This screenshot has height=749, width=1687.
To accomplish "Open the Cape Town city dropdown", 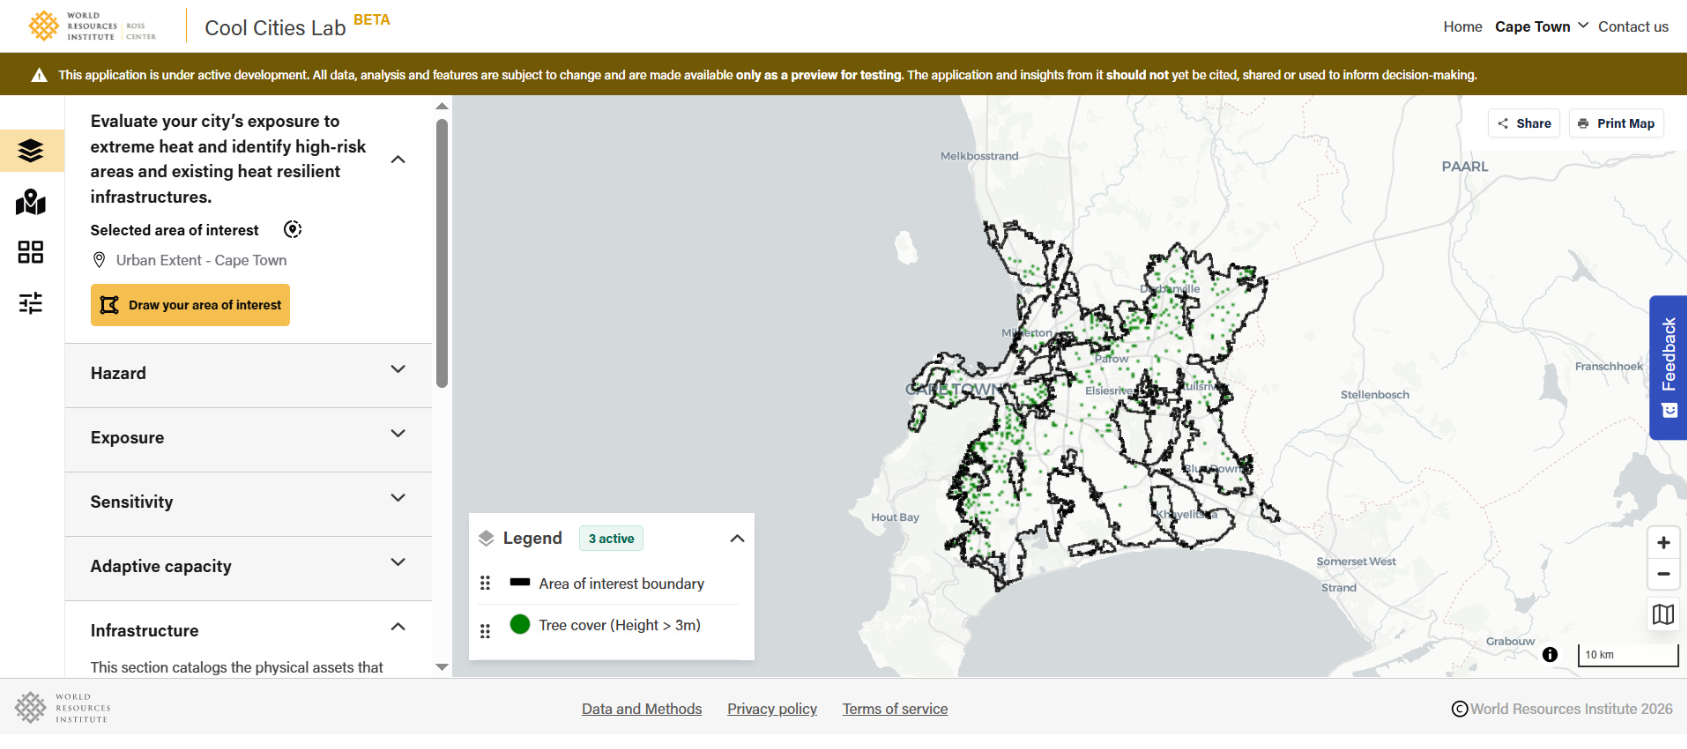I will (x=1541, y=27).
